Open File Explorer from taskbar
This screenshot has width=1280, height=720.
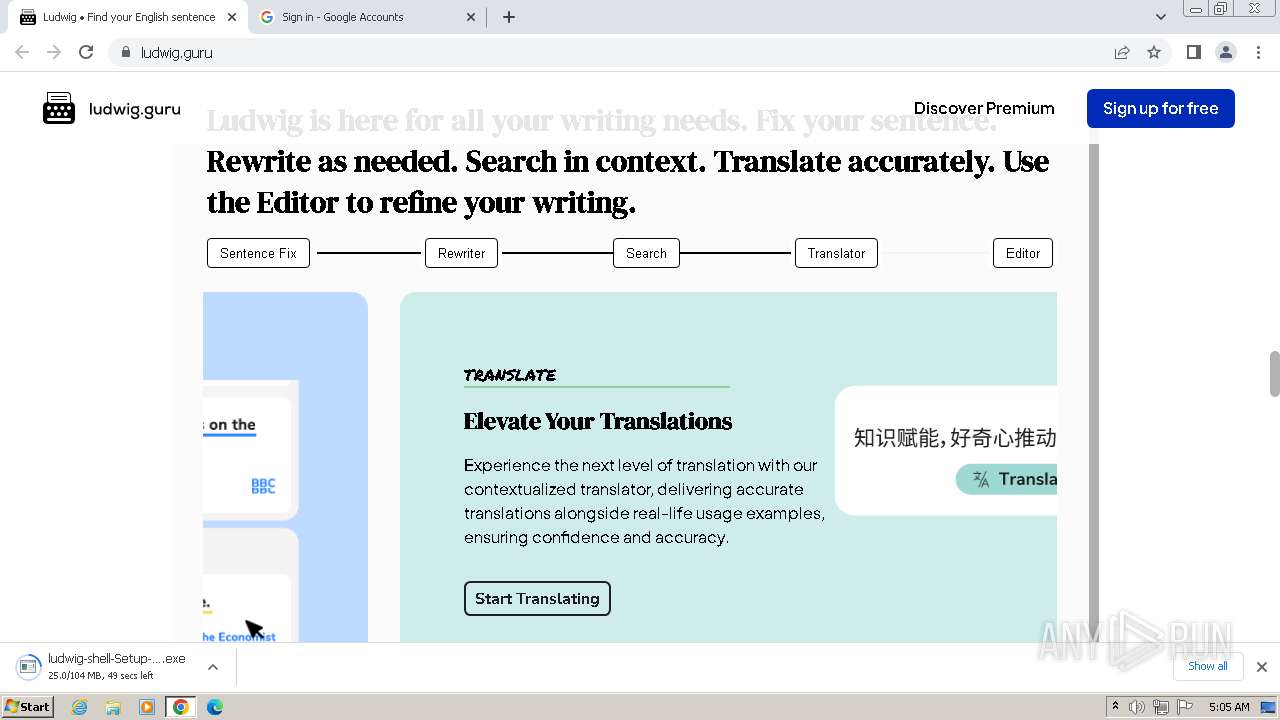113,707
